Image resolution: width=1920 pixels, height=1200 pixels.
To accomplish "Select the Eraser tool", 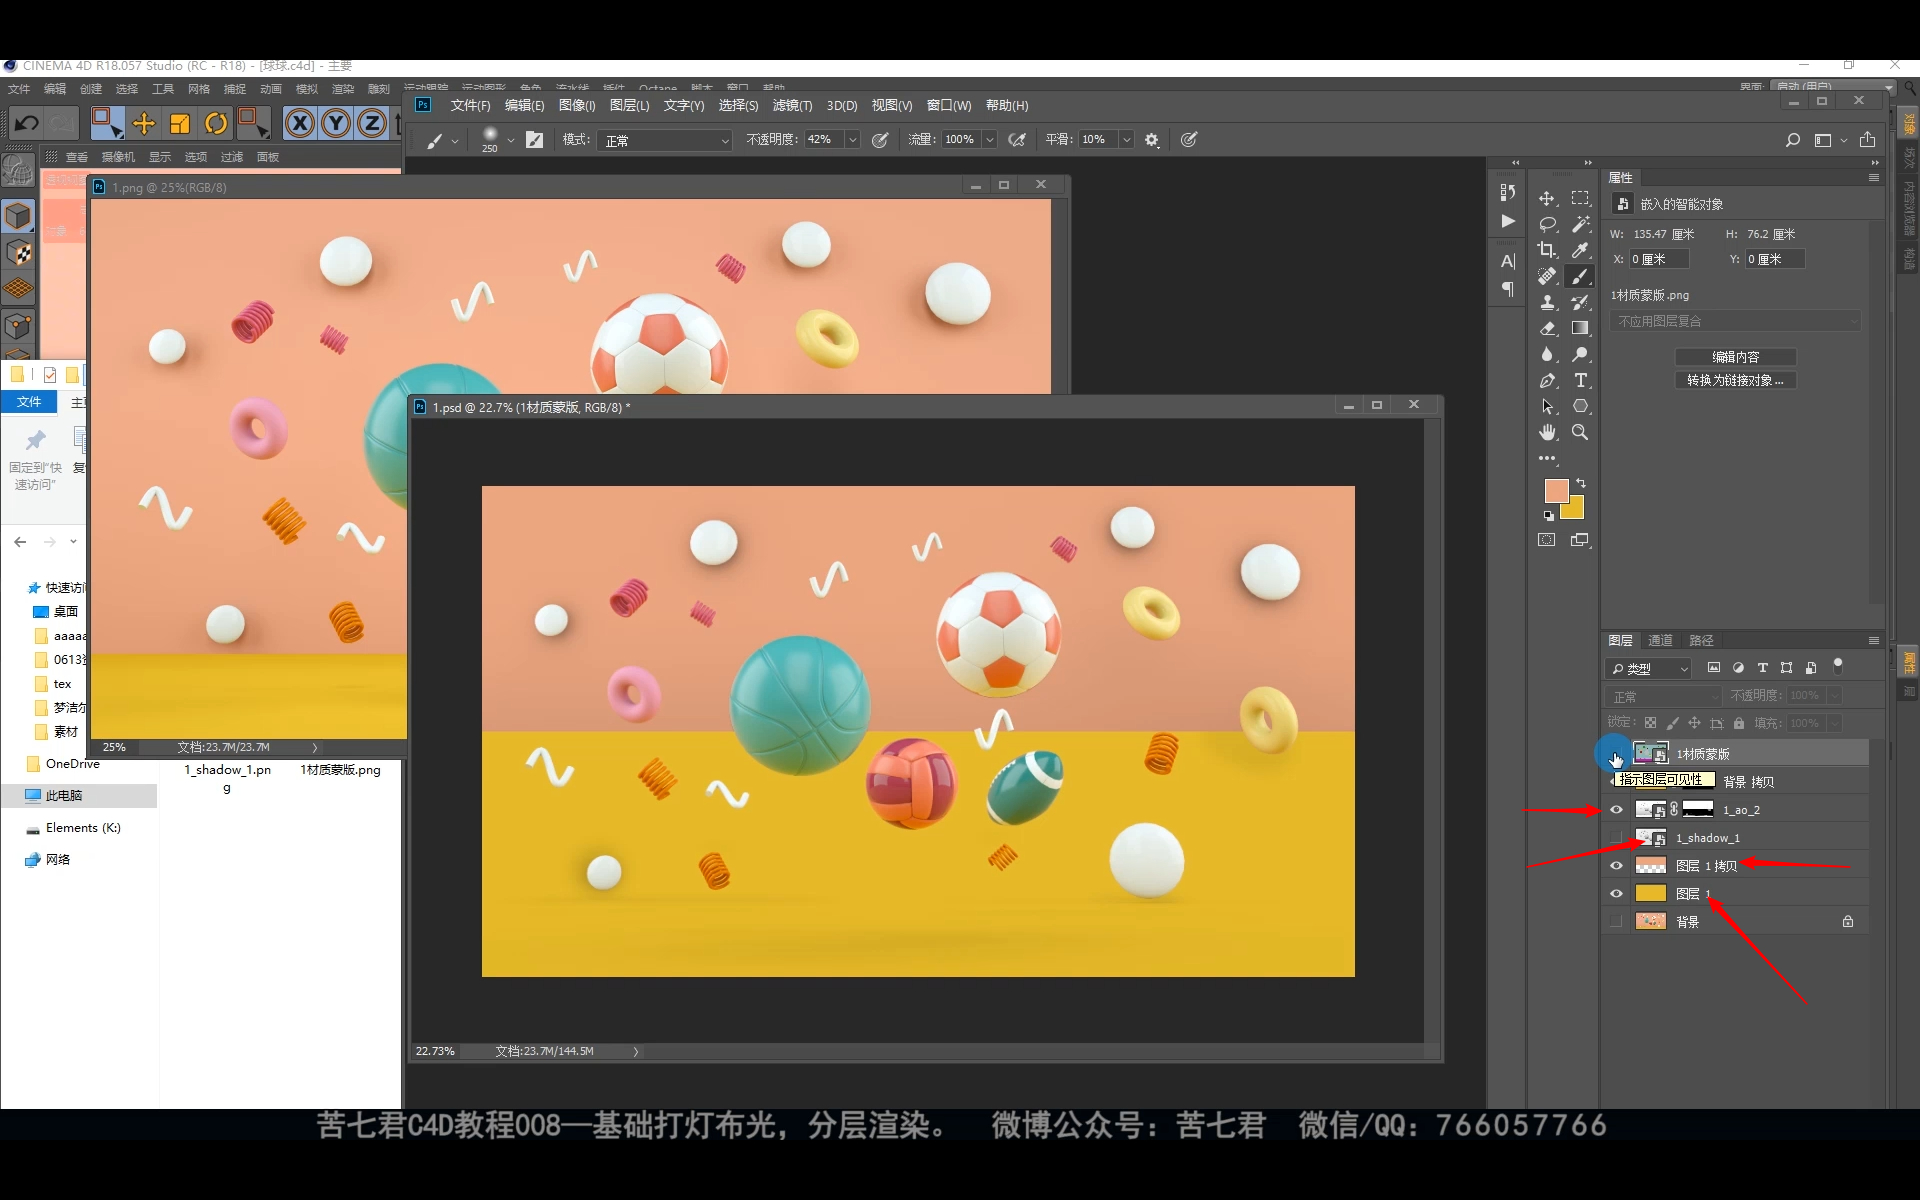I will tap(1547, 328).
